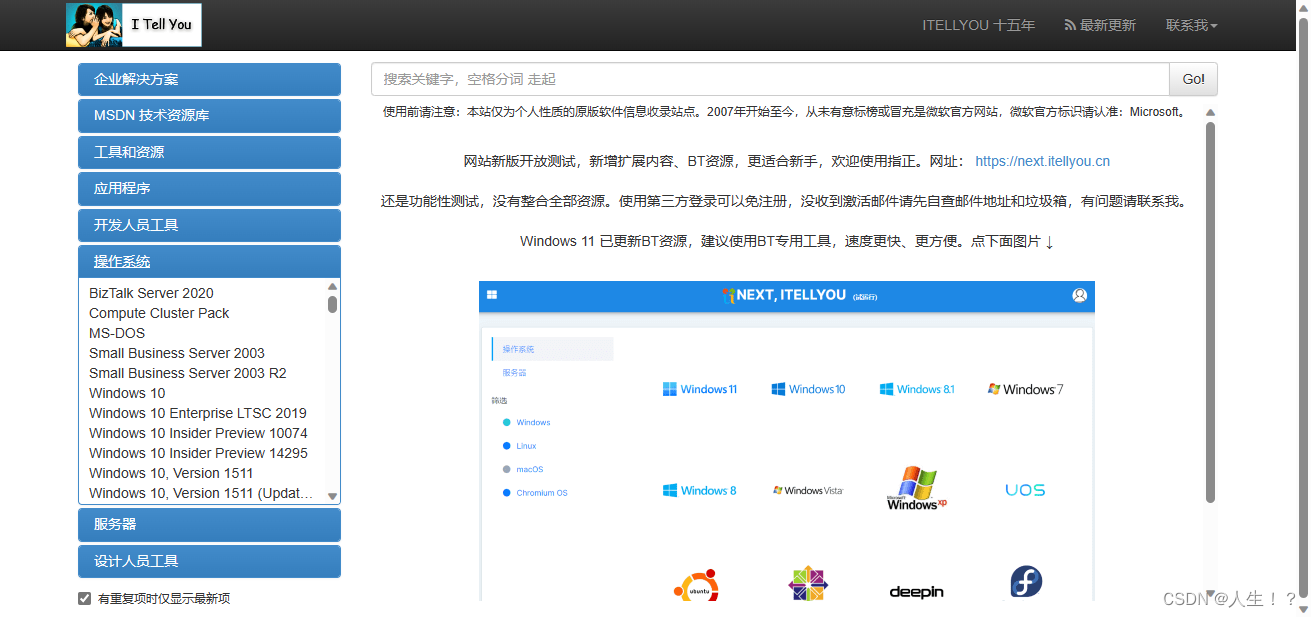Open the https://next.itellyou.cn link

[x=1042, y=161]
